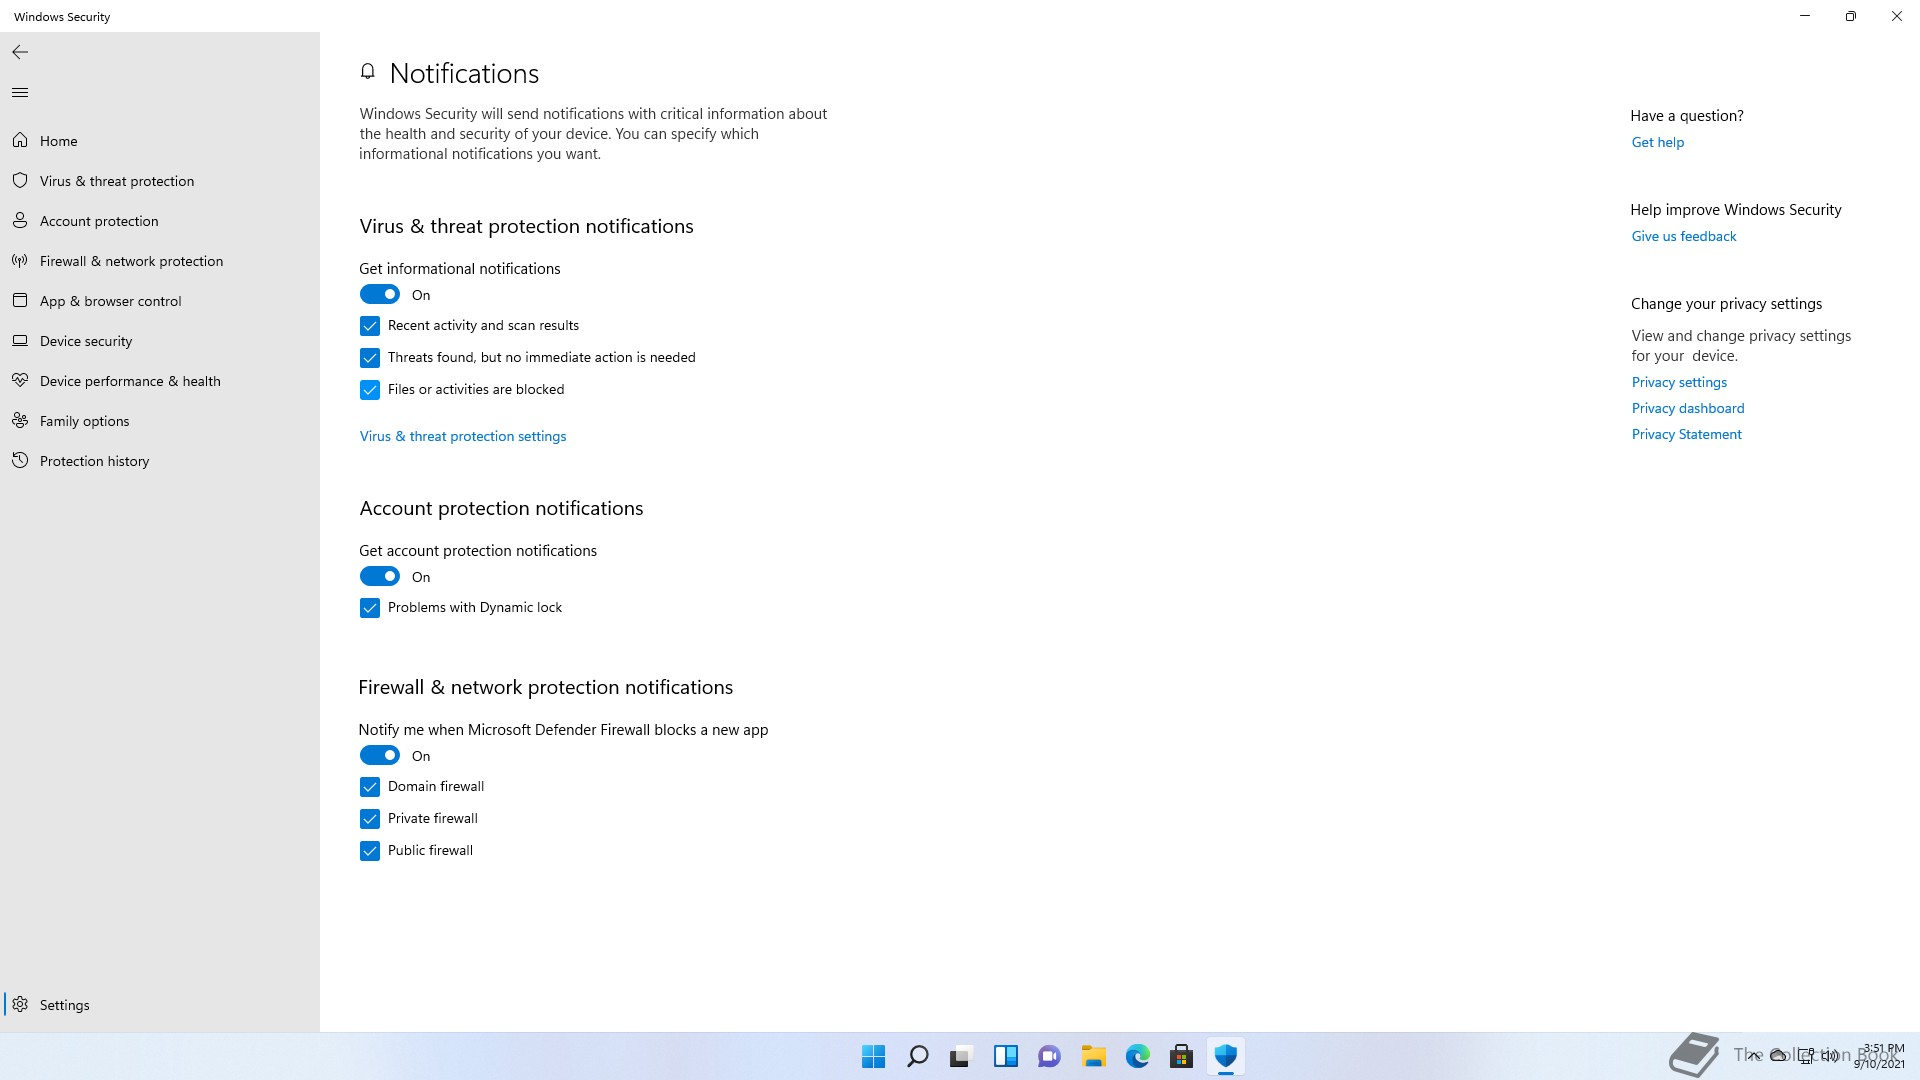1920x1080 pixels.
Task: Click the Notifications page heading
Action: point(464,73)
